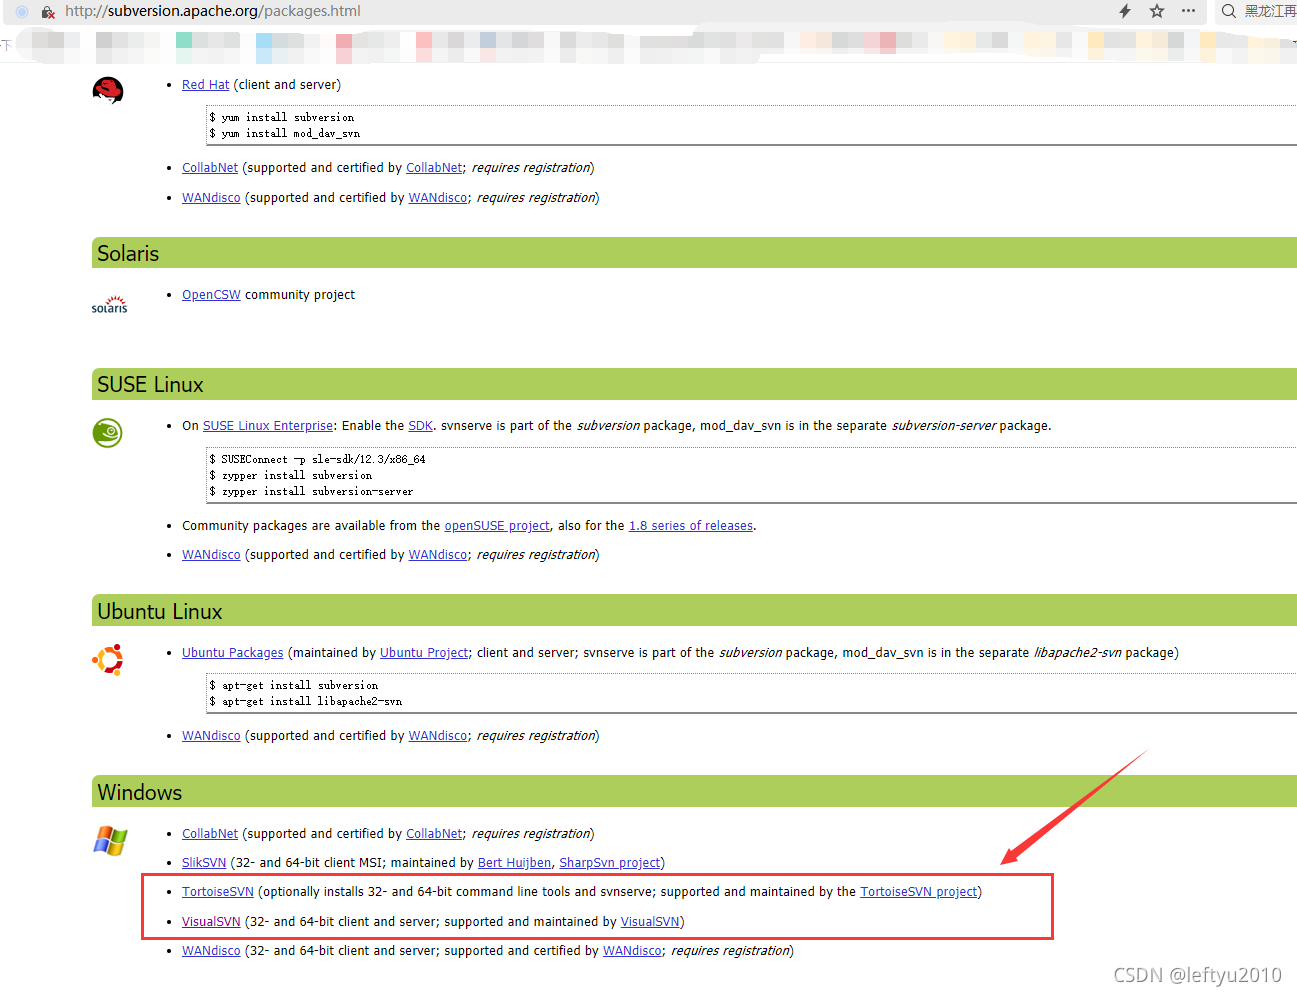Click the 'community project' text after OpenCSW
1297x996 pixels.
click(x=300, y=295)
